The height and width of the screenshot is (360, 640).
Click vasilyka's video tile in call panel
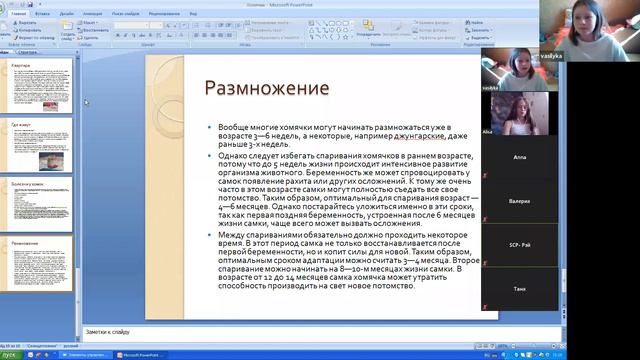coord(520,69)
